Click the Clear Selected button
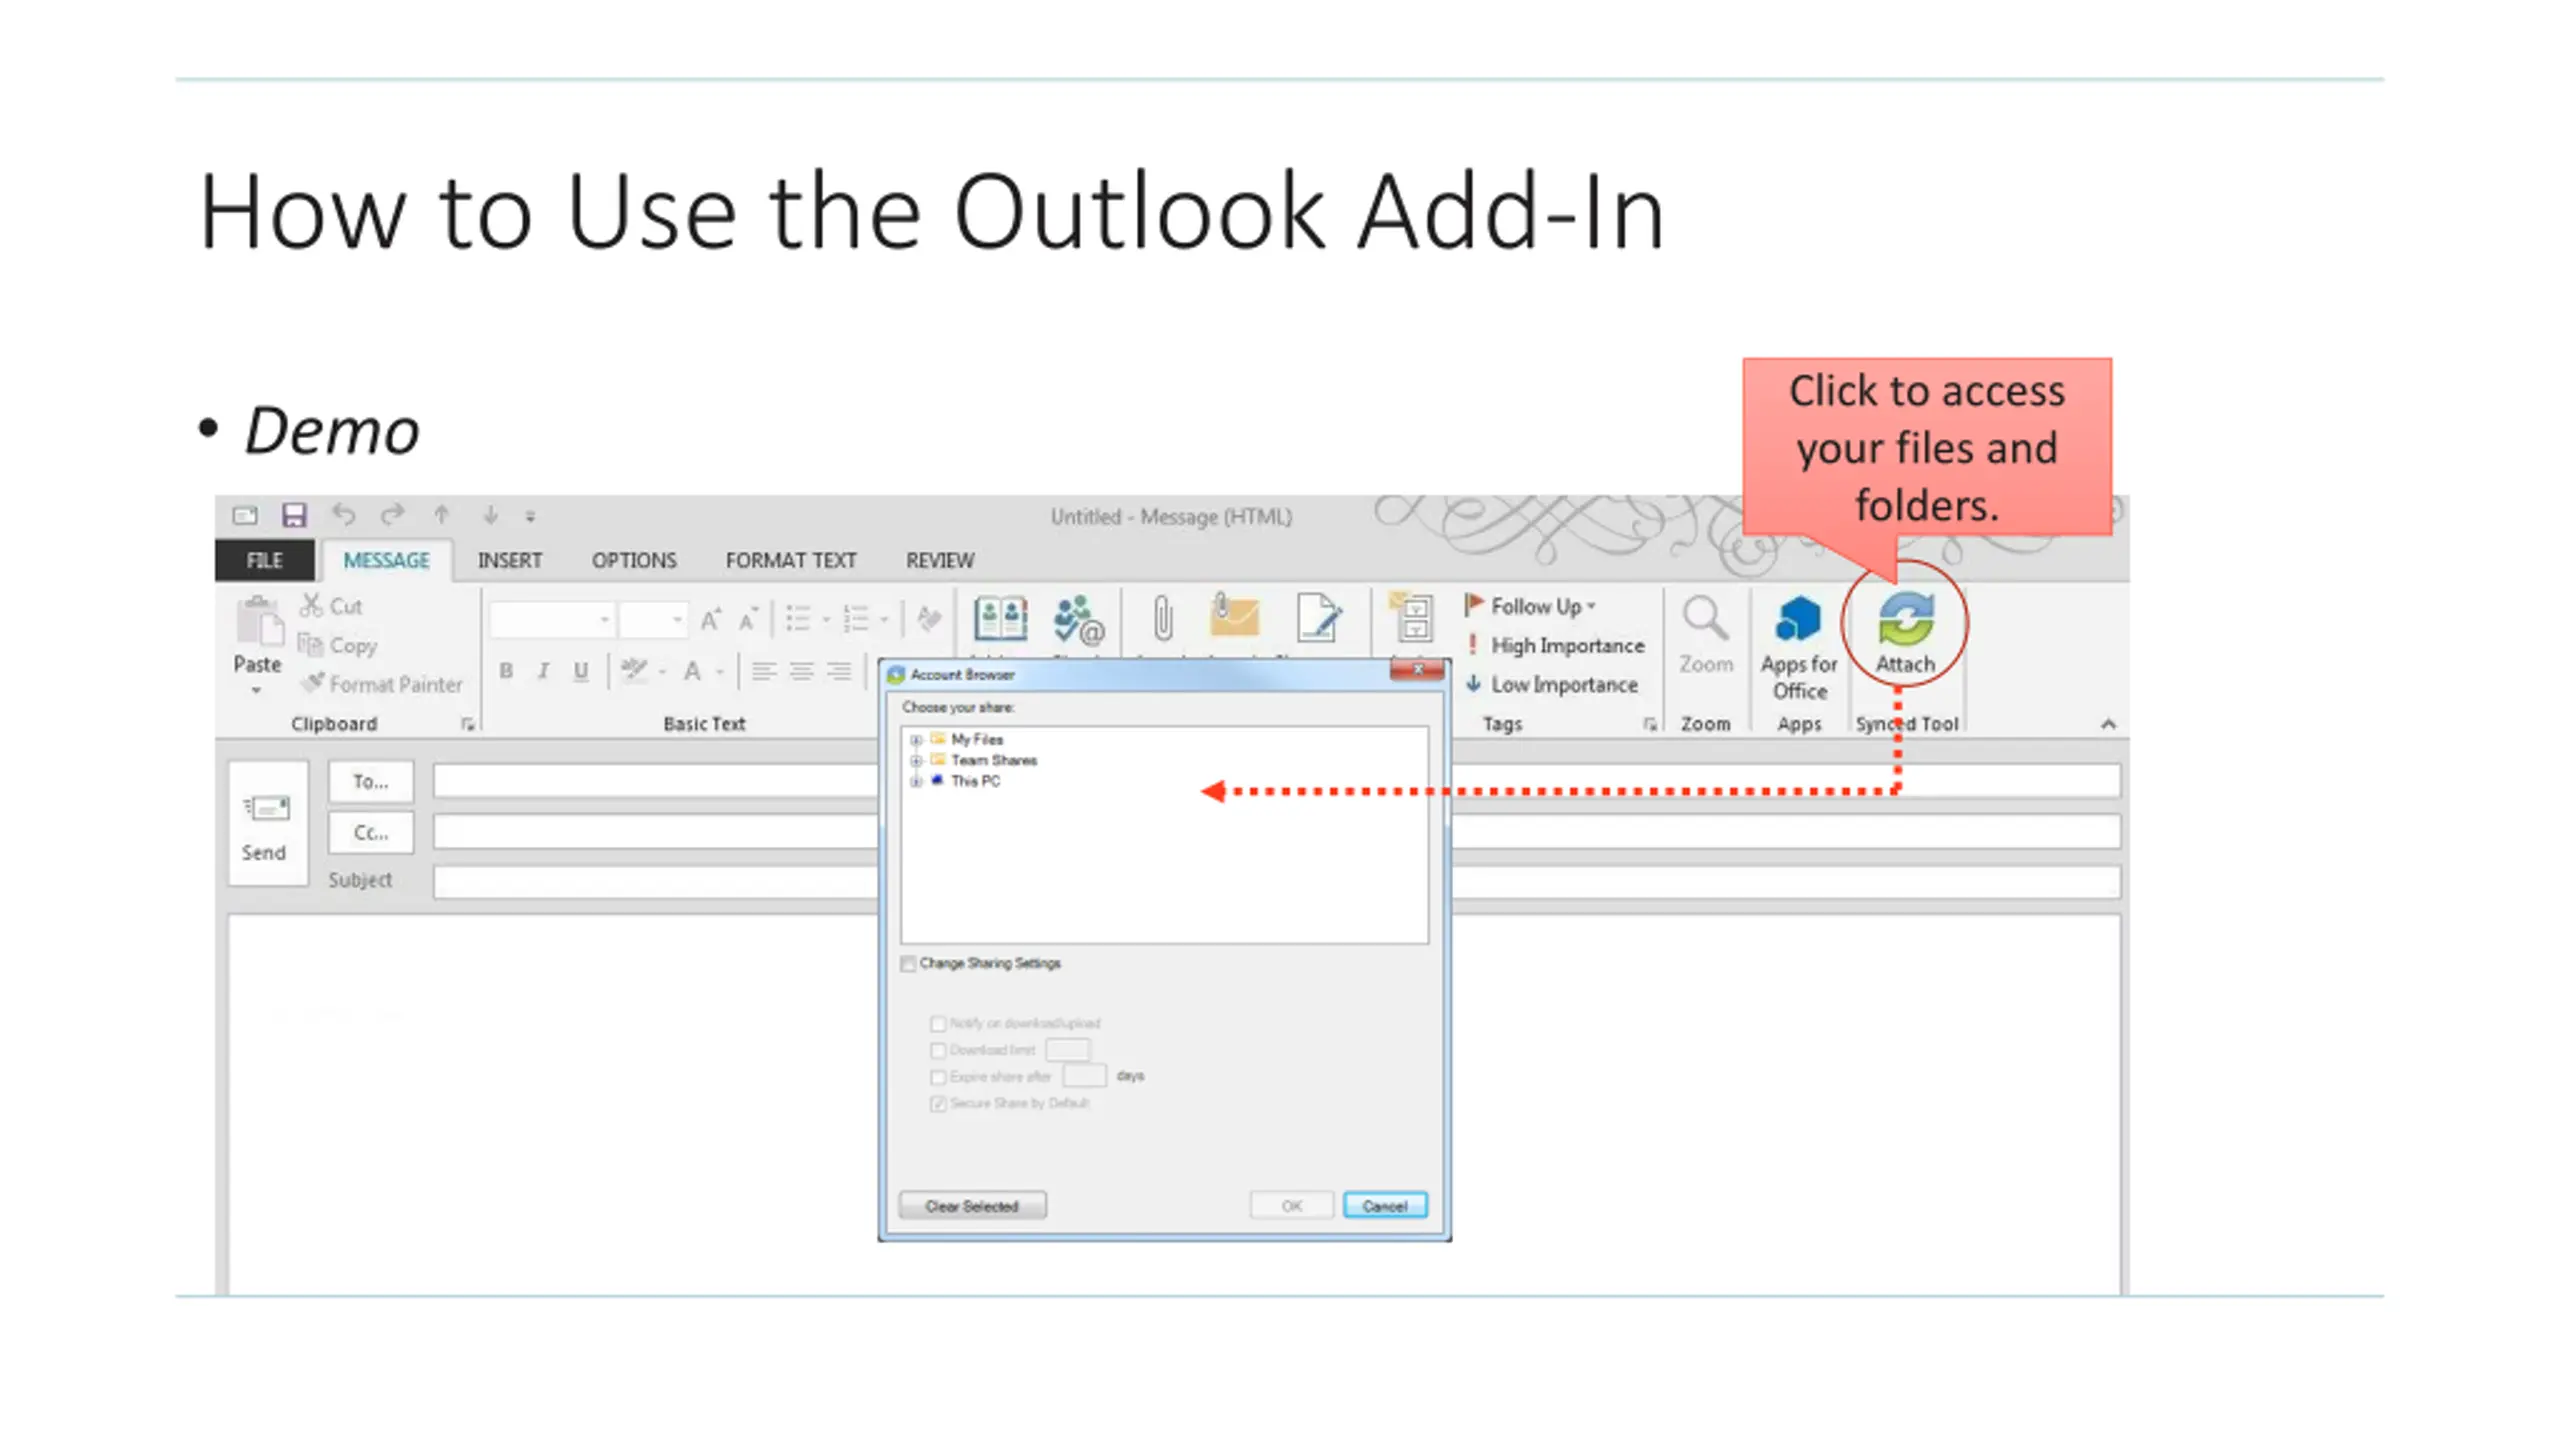 972,1205
